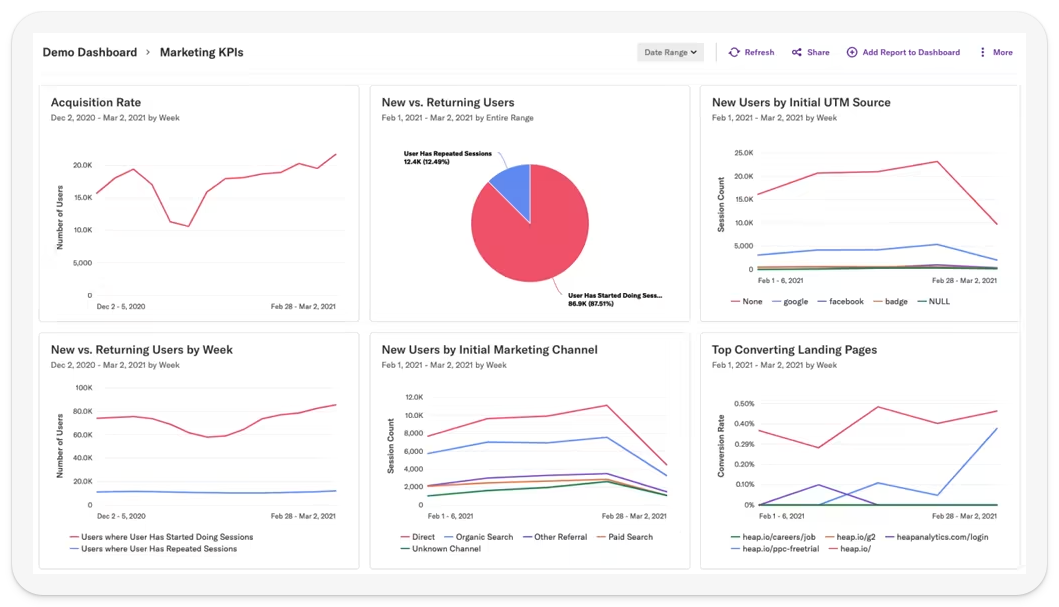Toggle the Organic Search legend entry
Viewport: 1059px width, 607px height.
[x=483, y=537]
